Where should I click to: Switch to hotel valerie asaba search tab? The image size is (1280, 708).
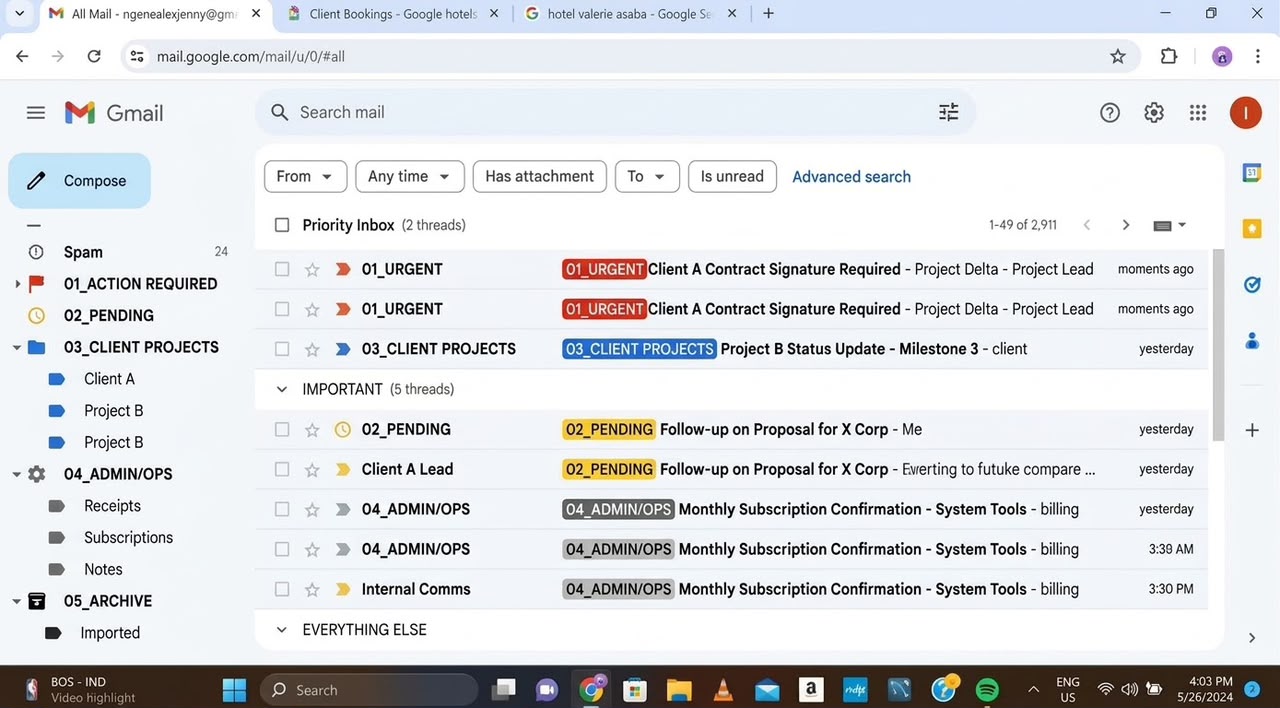click(630, 14)
